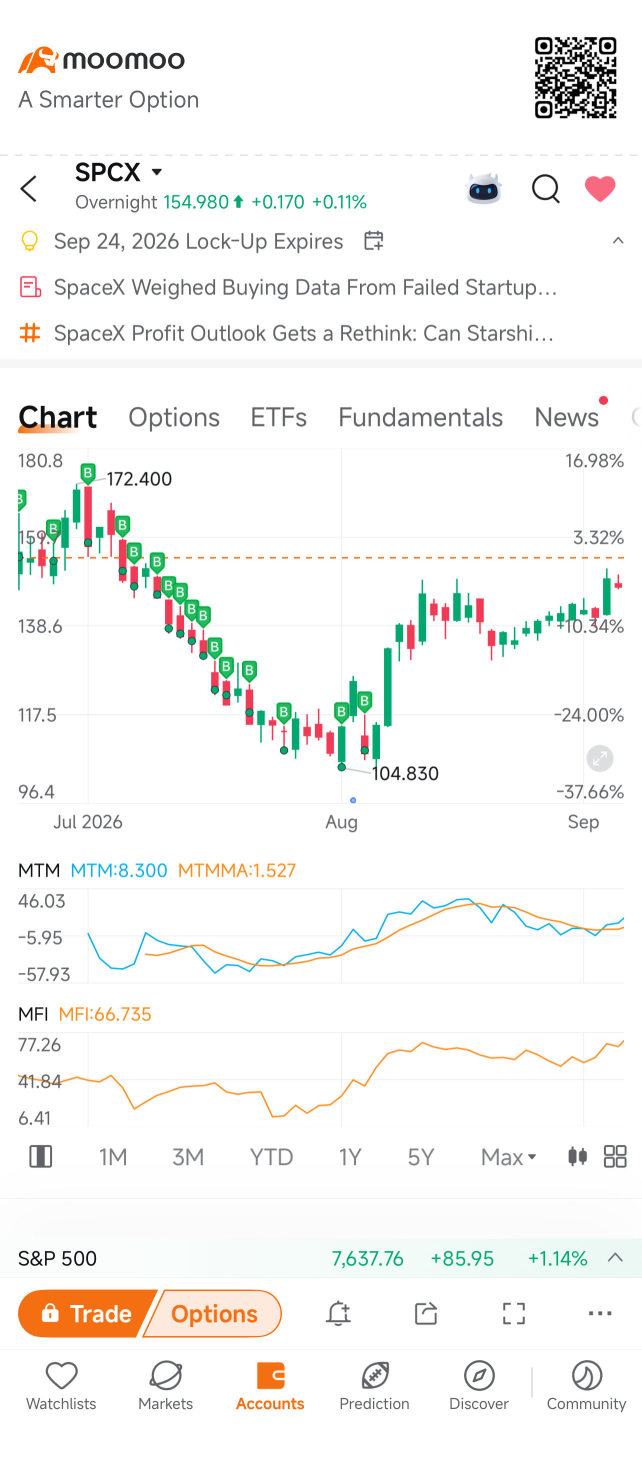Tap the calendar add icon beside Lock-Up Expires
642x1474 pixels.
(373, 241)
